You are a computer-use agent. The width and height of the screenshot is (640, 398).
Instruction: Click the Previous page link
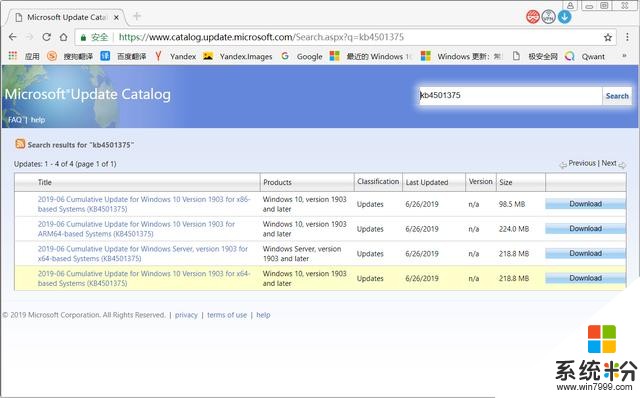coord(582,163)
